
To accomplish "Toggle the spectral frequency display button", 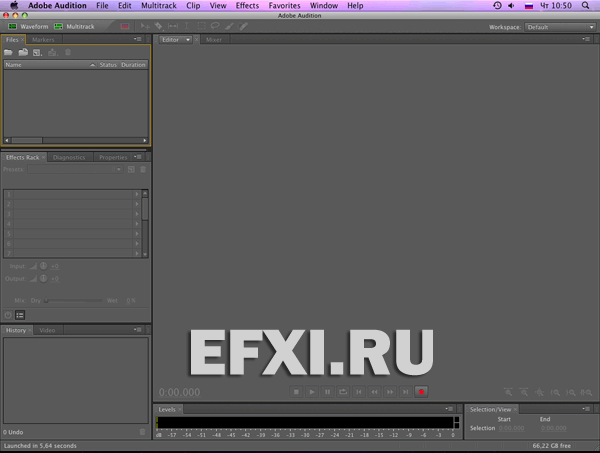I will pyautogui.click(x=125, y=26).
